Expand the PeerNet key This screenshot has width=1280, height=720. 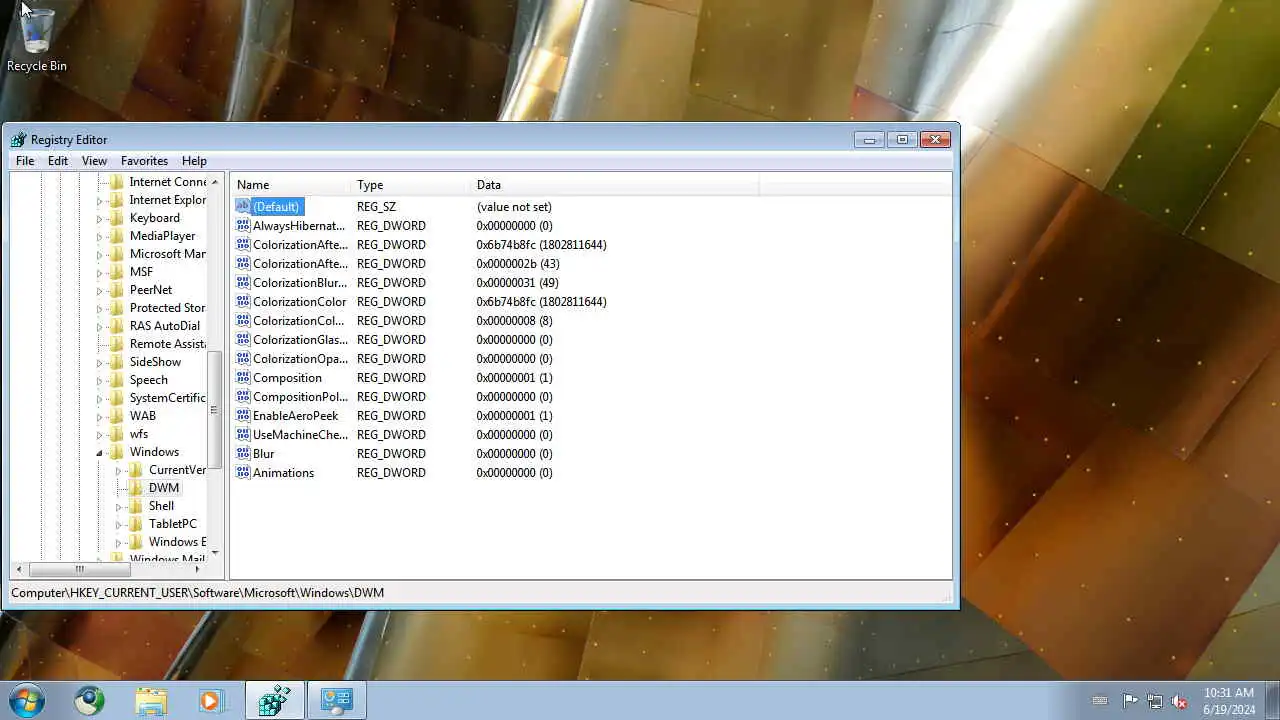coord(100,290)
